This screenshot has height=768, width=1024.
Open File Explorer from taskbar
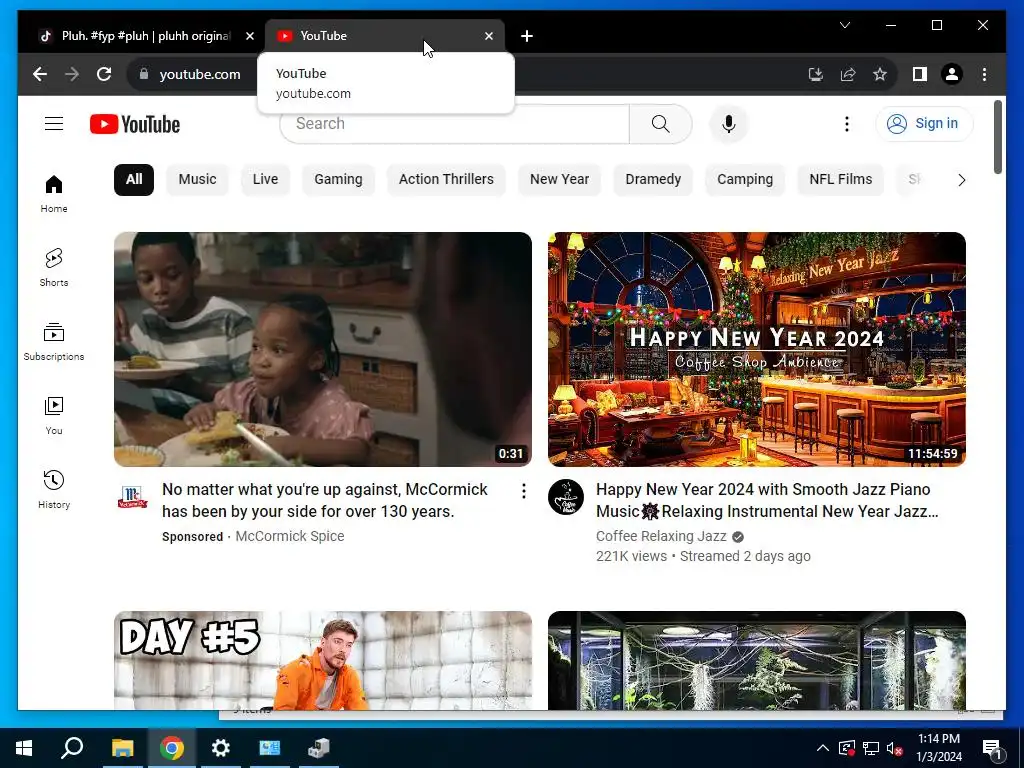(122, 748)
